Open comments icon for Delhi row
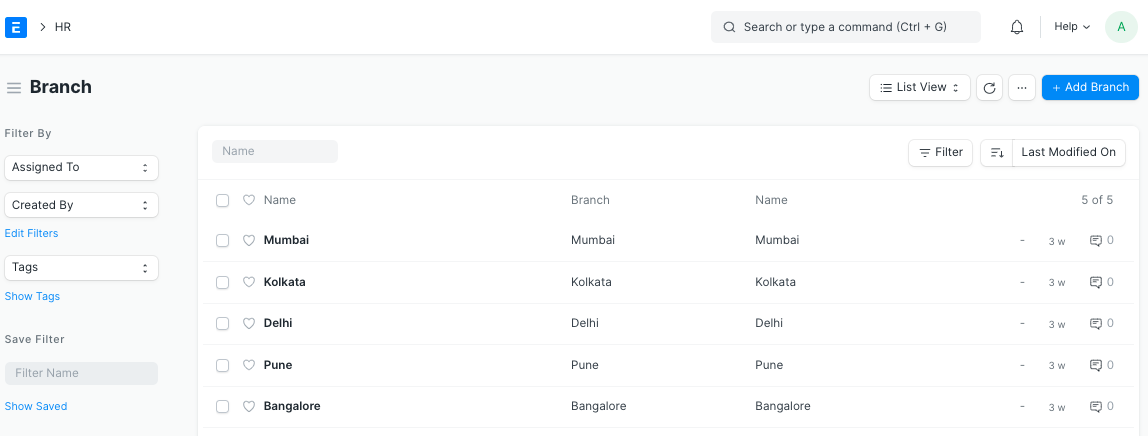 pos(1096,324)
